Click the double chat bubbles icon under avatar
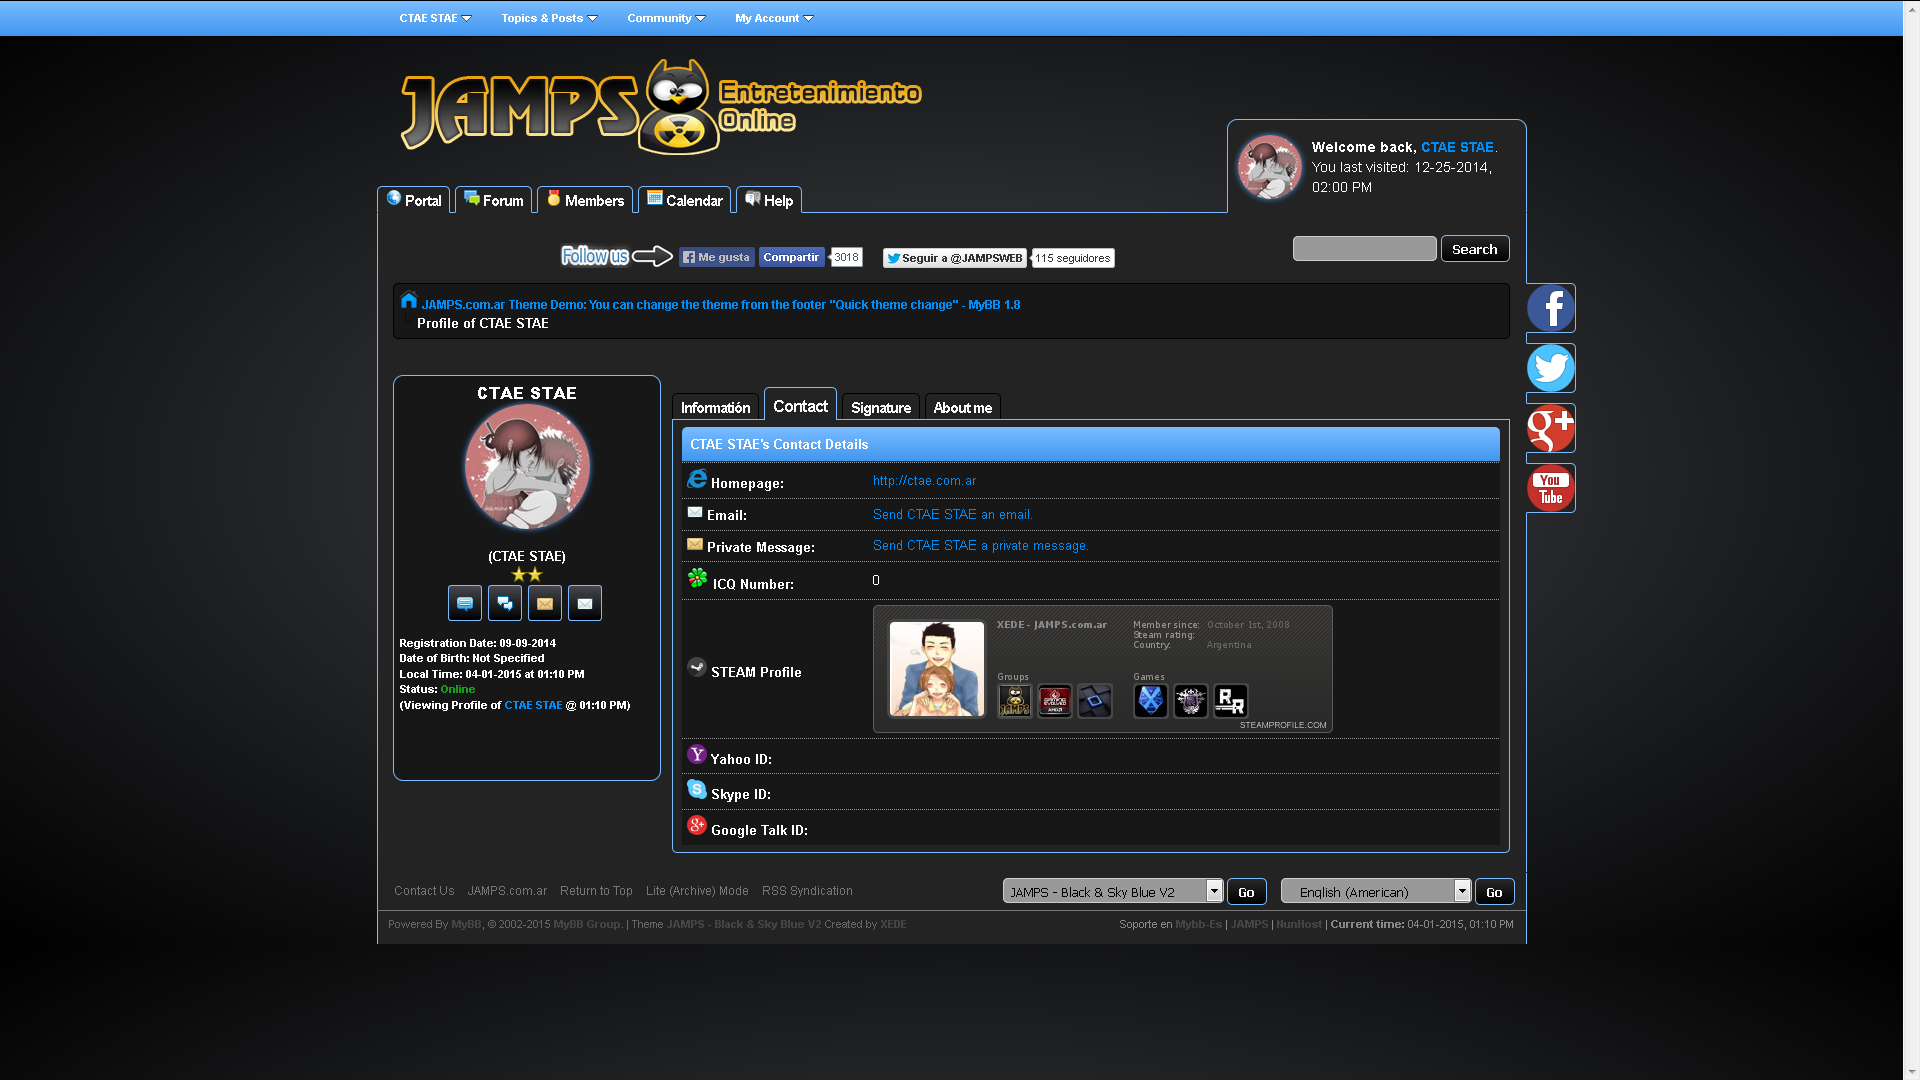The image size is (1920, 1080). (x=505, y=603)
